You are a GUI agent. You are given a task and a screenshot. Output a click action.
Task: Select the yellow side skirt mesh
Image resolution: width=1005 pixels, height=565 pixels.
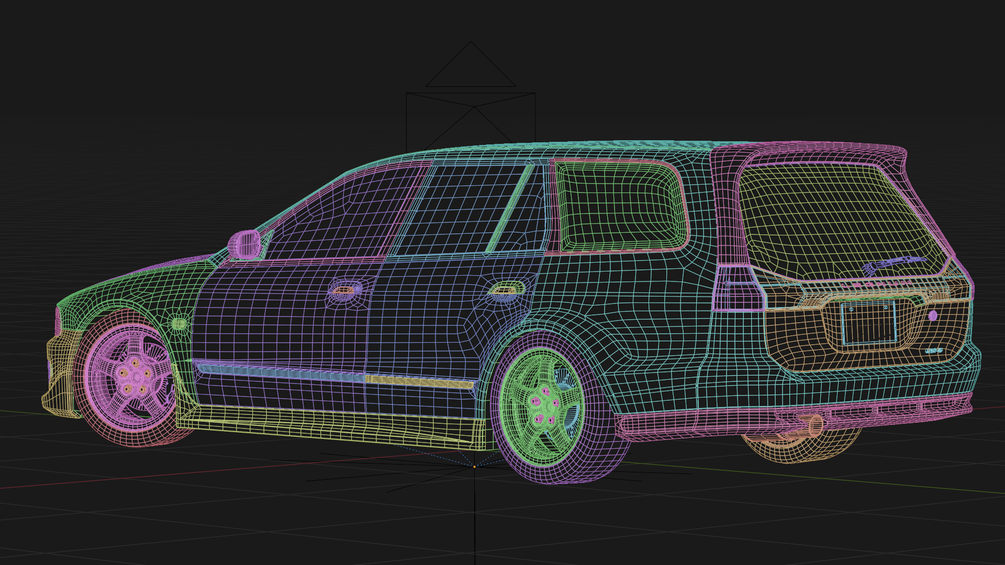332,425
